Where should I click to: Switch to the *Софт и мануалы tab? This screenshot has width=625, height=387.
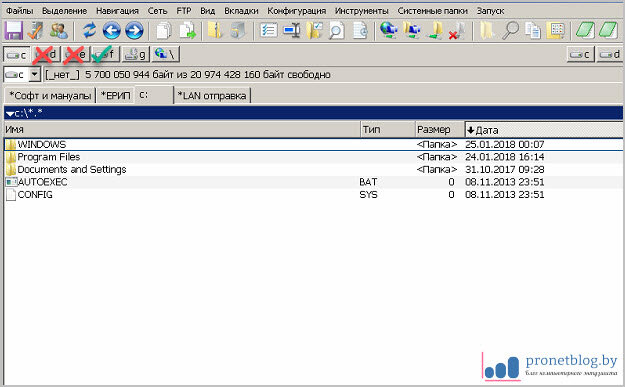(50, 96)
